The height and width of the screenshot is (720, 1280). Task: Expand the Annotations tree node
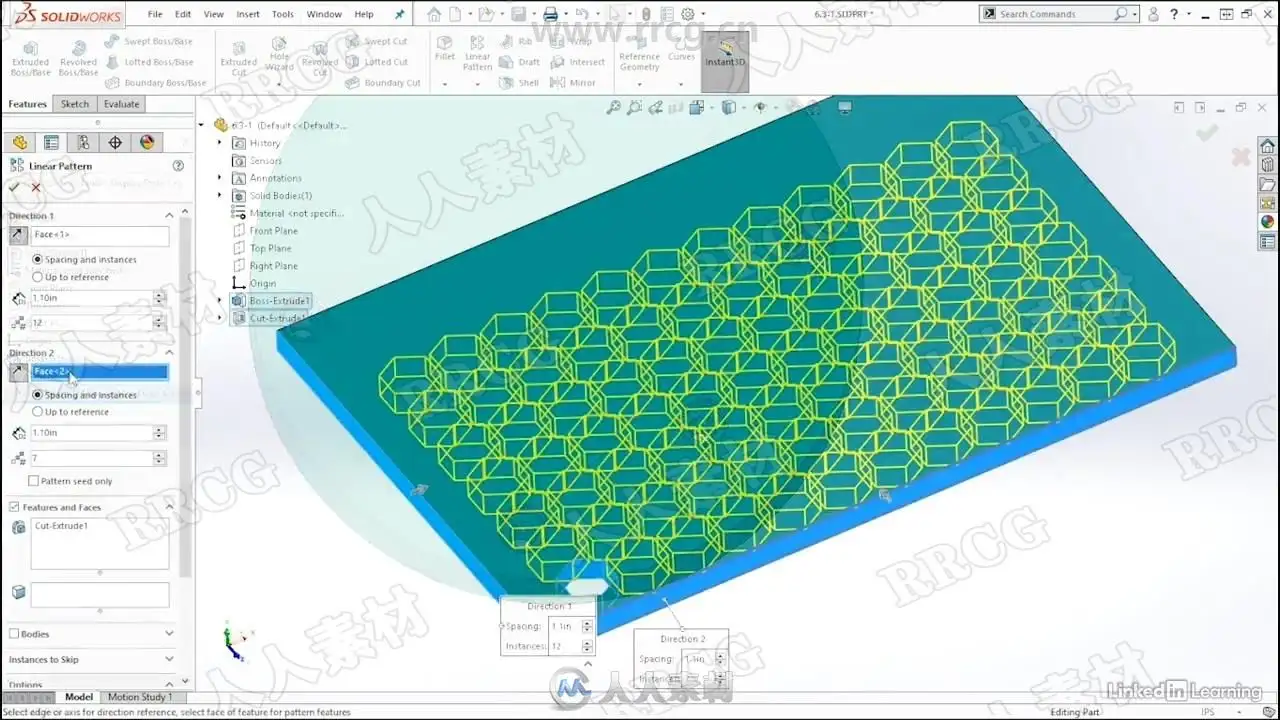220,178
